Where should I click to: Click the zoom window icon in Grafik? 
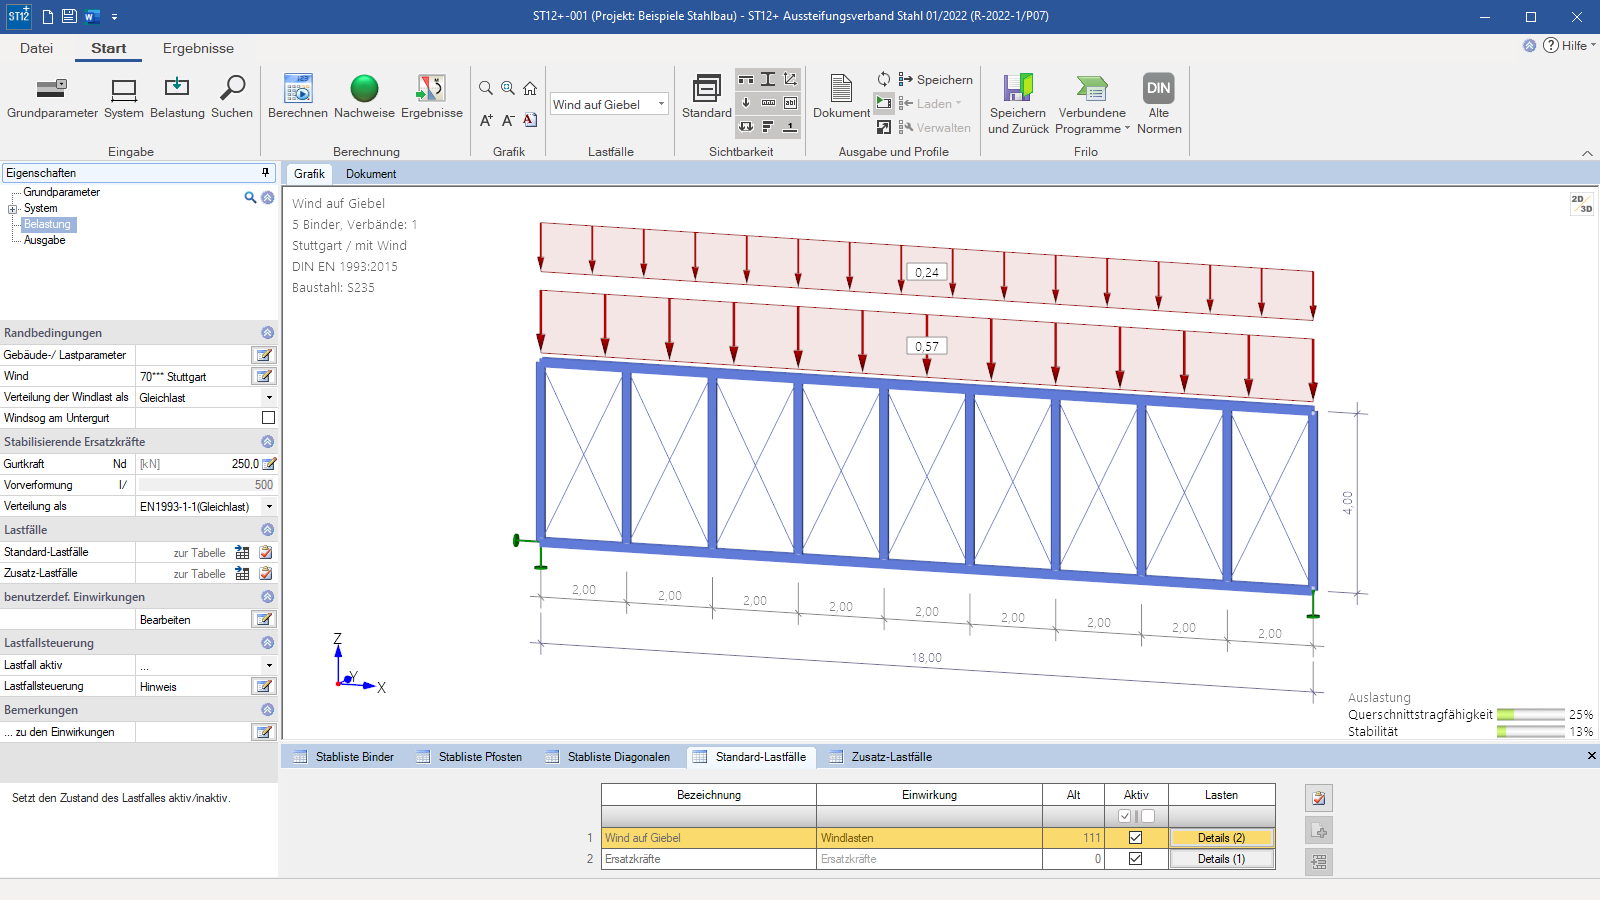pos(508,88)
